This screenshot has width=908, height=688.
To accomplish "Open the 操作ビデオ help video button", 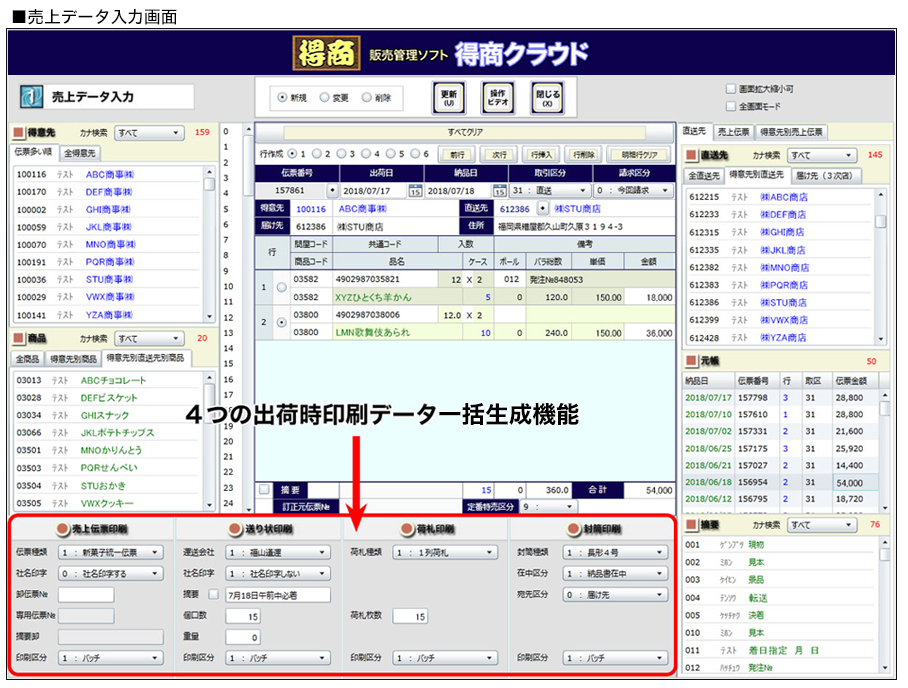I will click(498, 97).
